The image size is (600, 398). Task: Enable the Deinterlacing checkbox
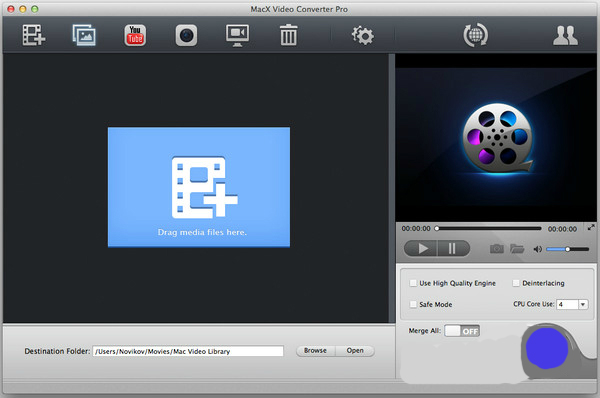tap(516, 283)
